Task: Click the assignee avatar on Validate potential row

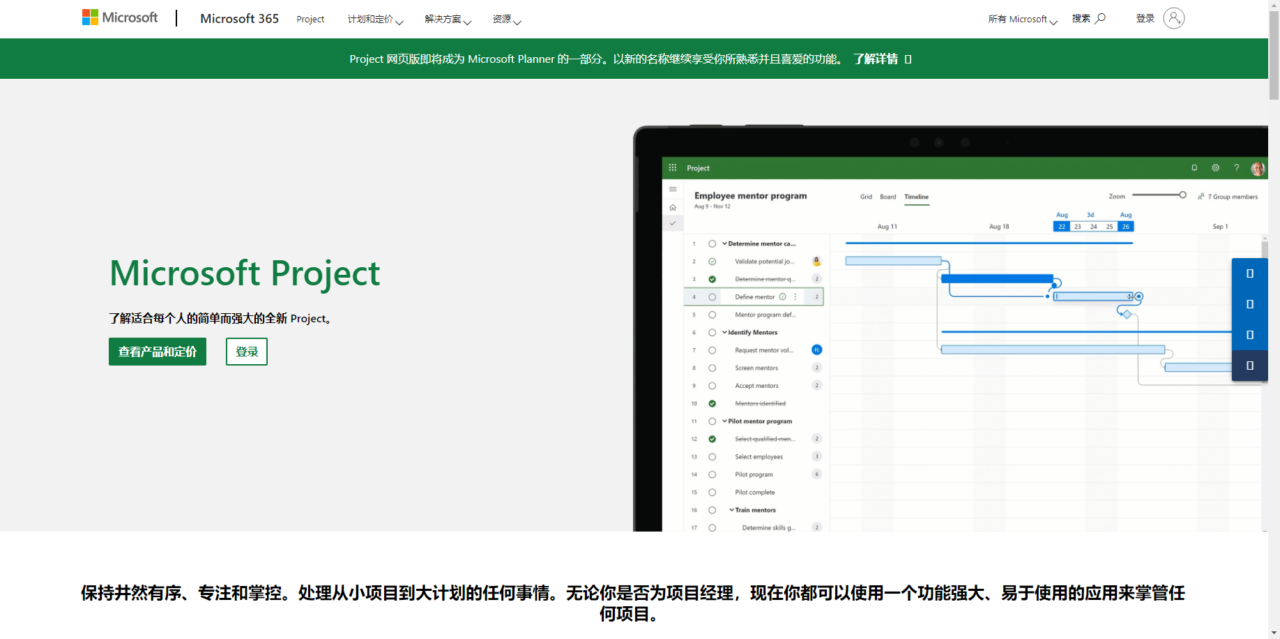Action: coord(817,261)
